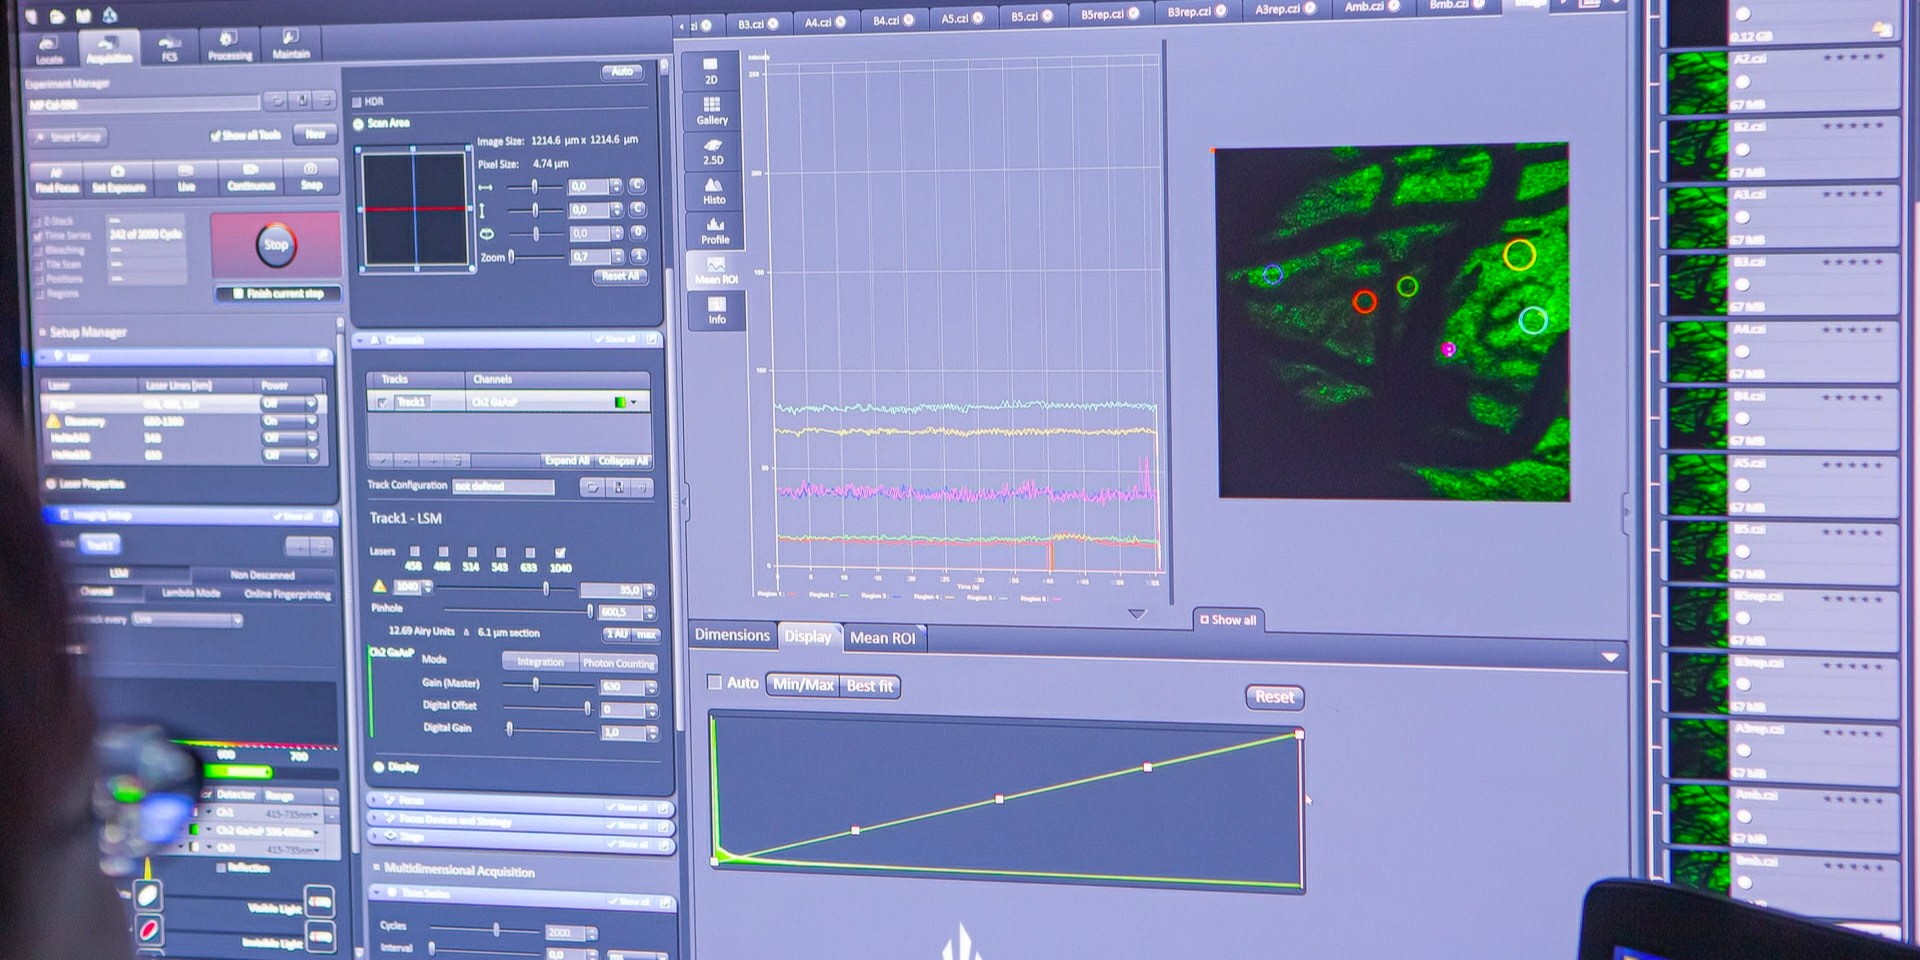Open the Histo histogram view
This screenshot has height=960, width=1920.
[714, 190]
